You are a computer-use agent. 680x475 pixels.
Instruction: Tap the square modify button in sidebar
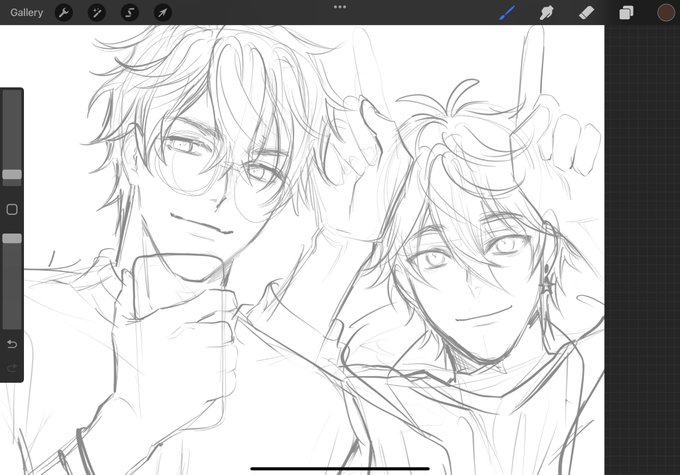point(12,210)
